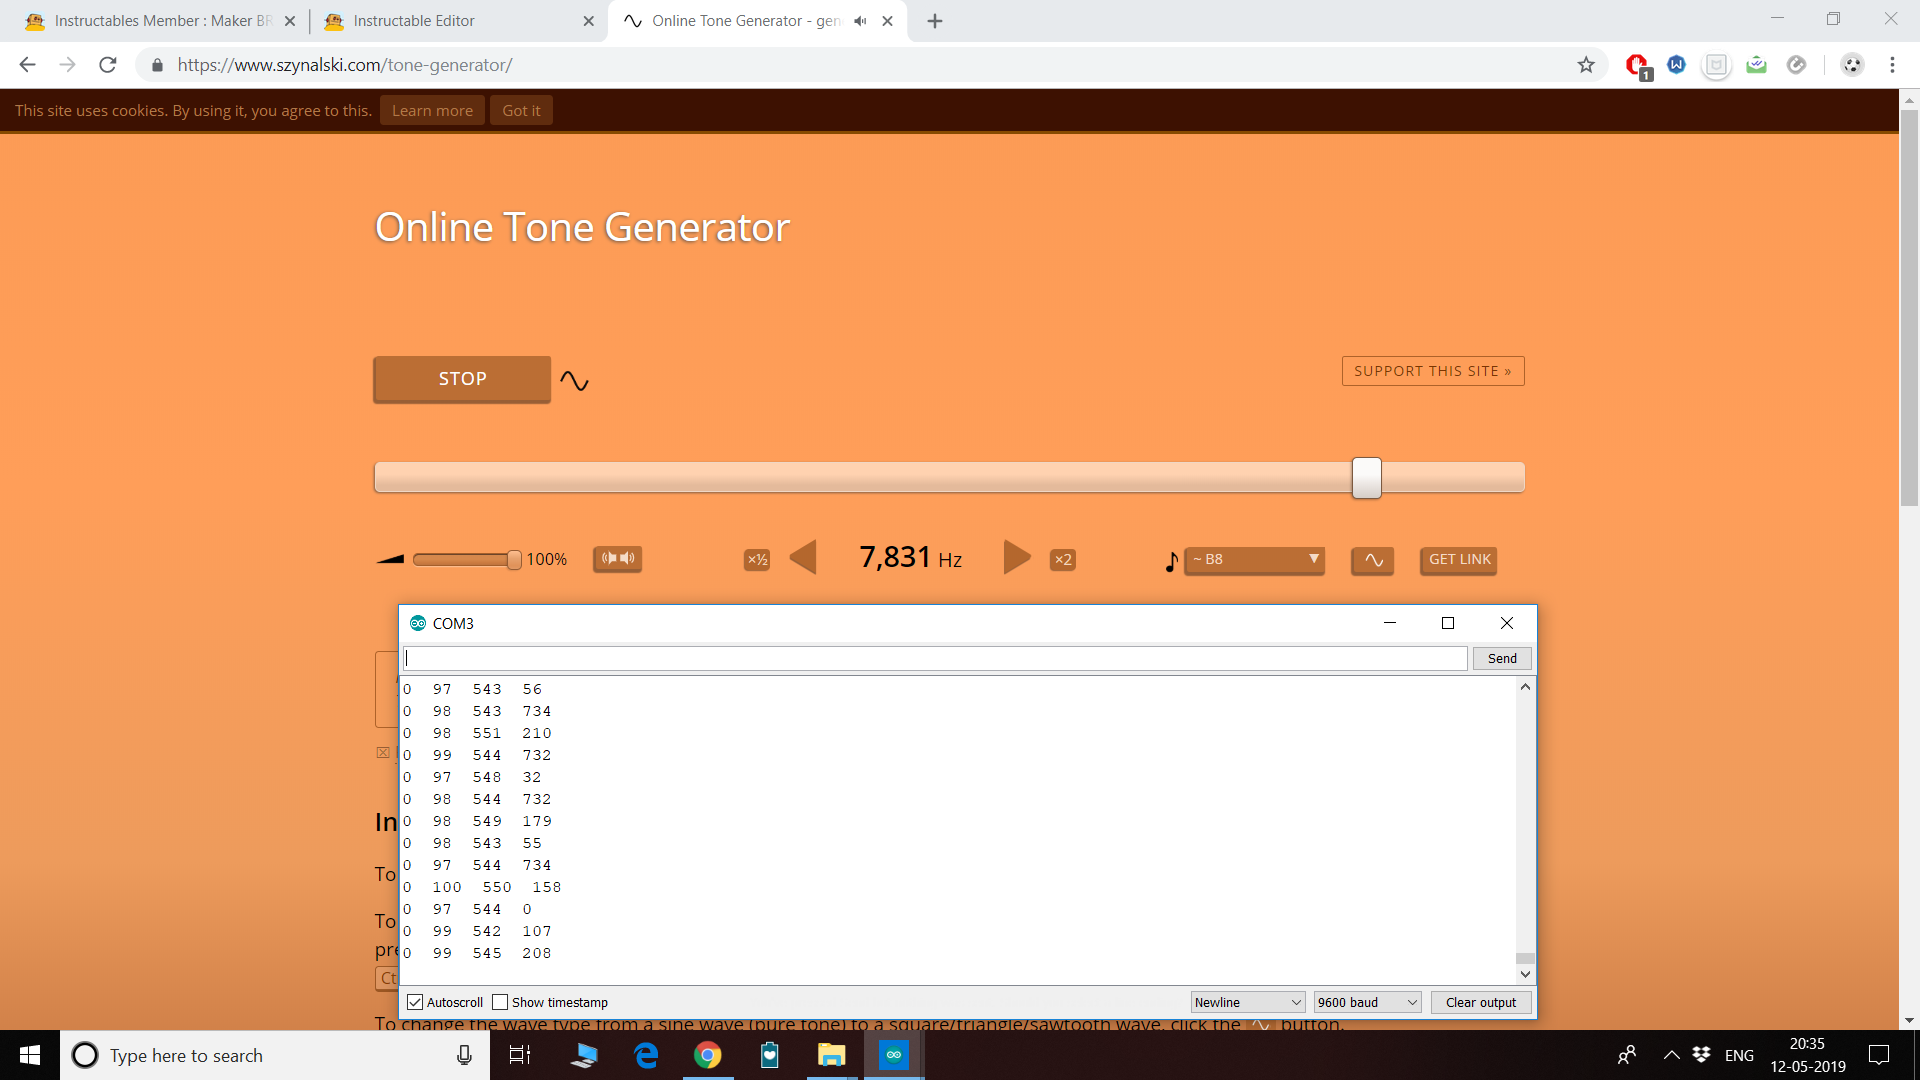Open Microsoft Edge from taskbar
This screenshot has width=1920, height=1080.
point(646,1055)
